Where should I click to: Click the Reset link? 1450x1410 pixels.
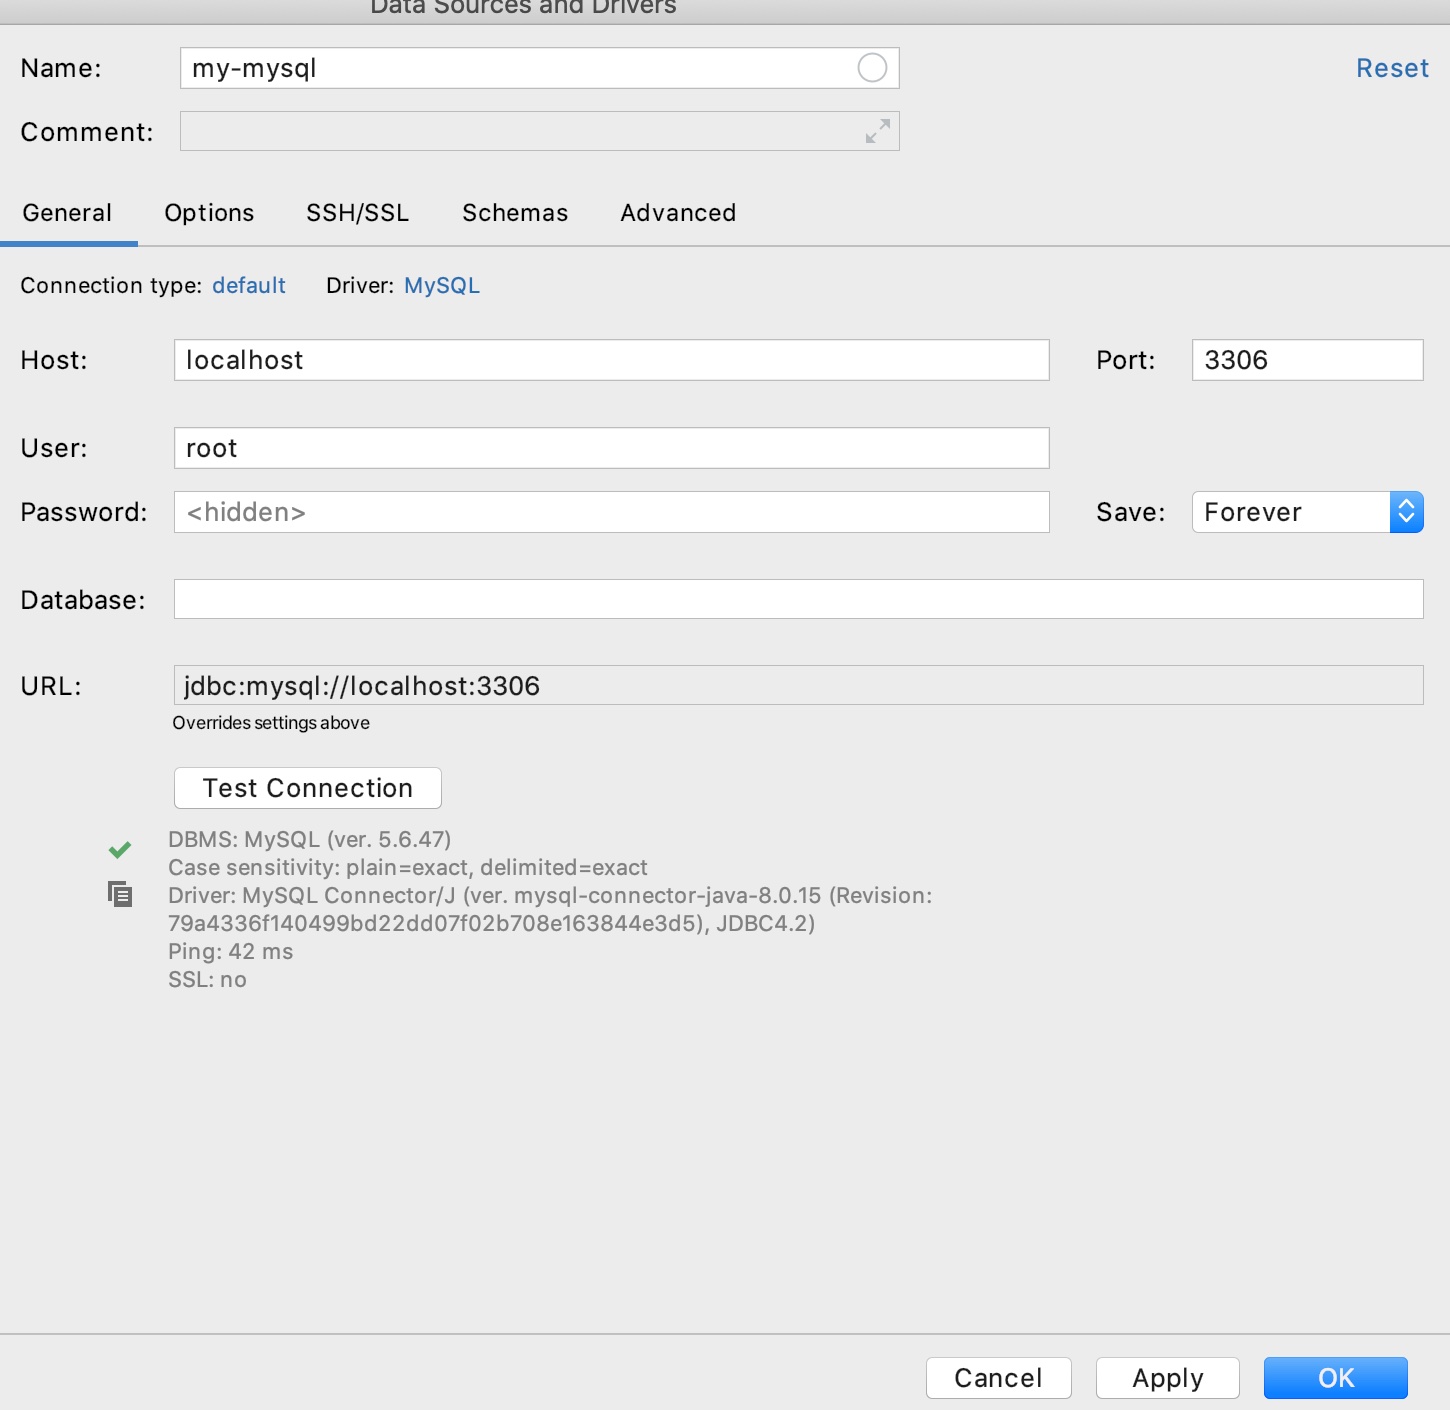tap(1392, 68)
